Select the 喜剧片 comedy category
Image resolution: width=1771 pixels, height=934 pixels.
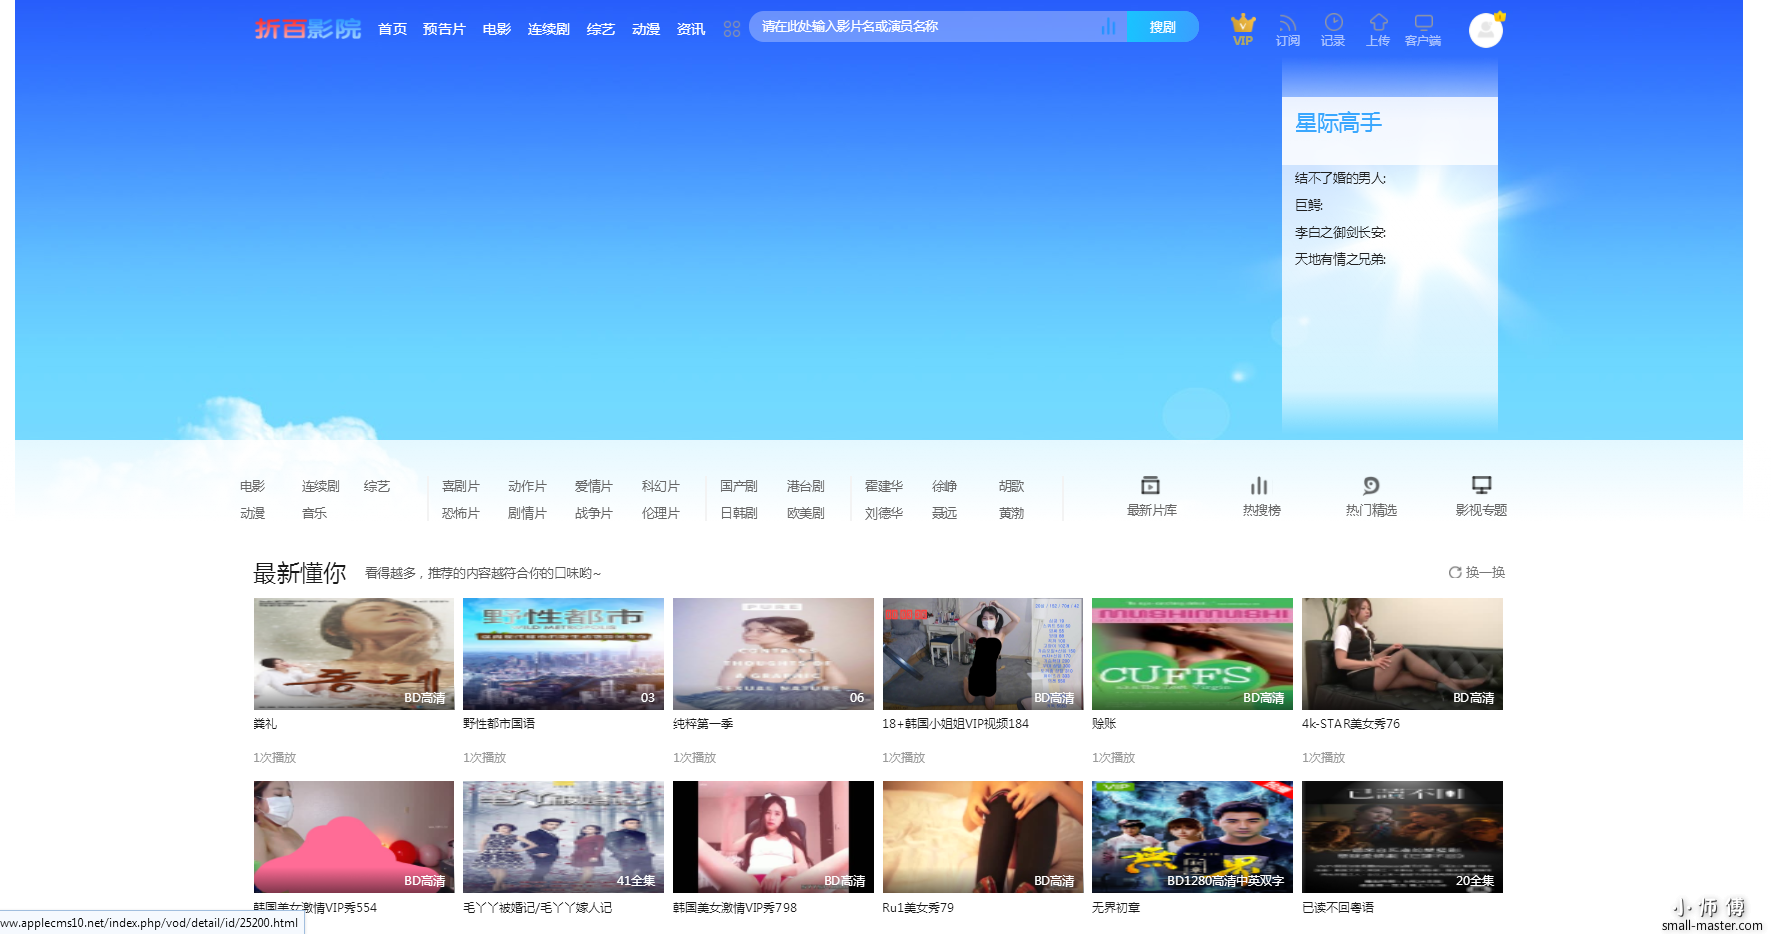click(x=461, y=486)
